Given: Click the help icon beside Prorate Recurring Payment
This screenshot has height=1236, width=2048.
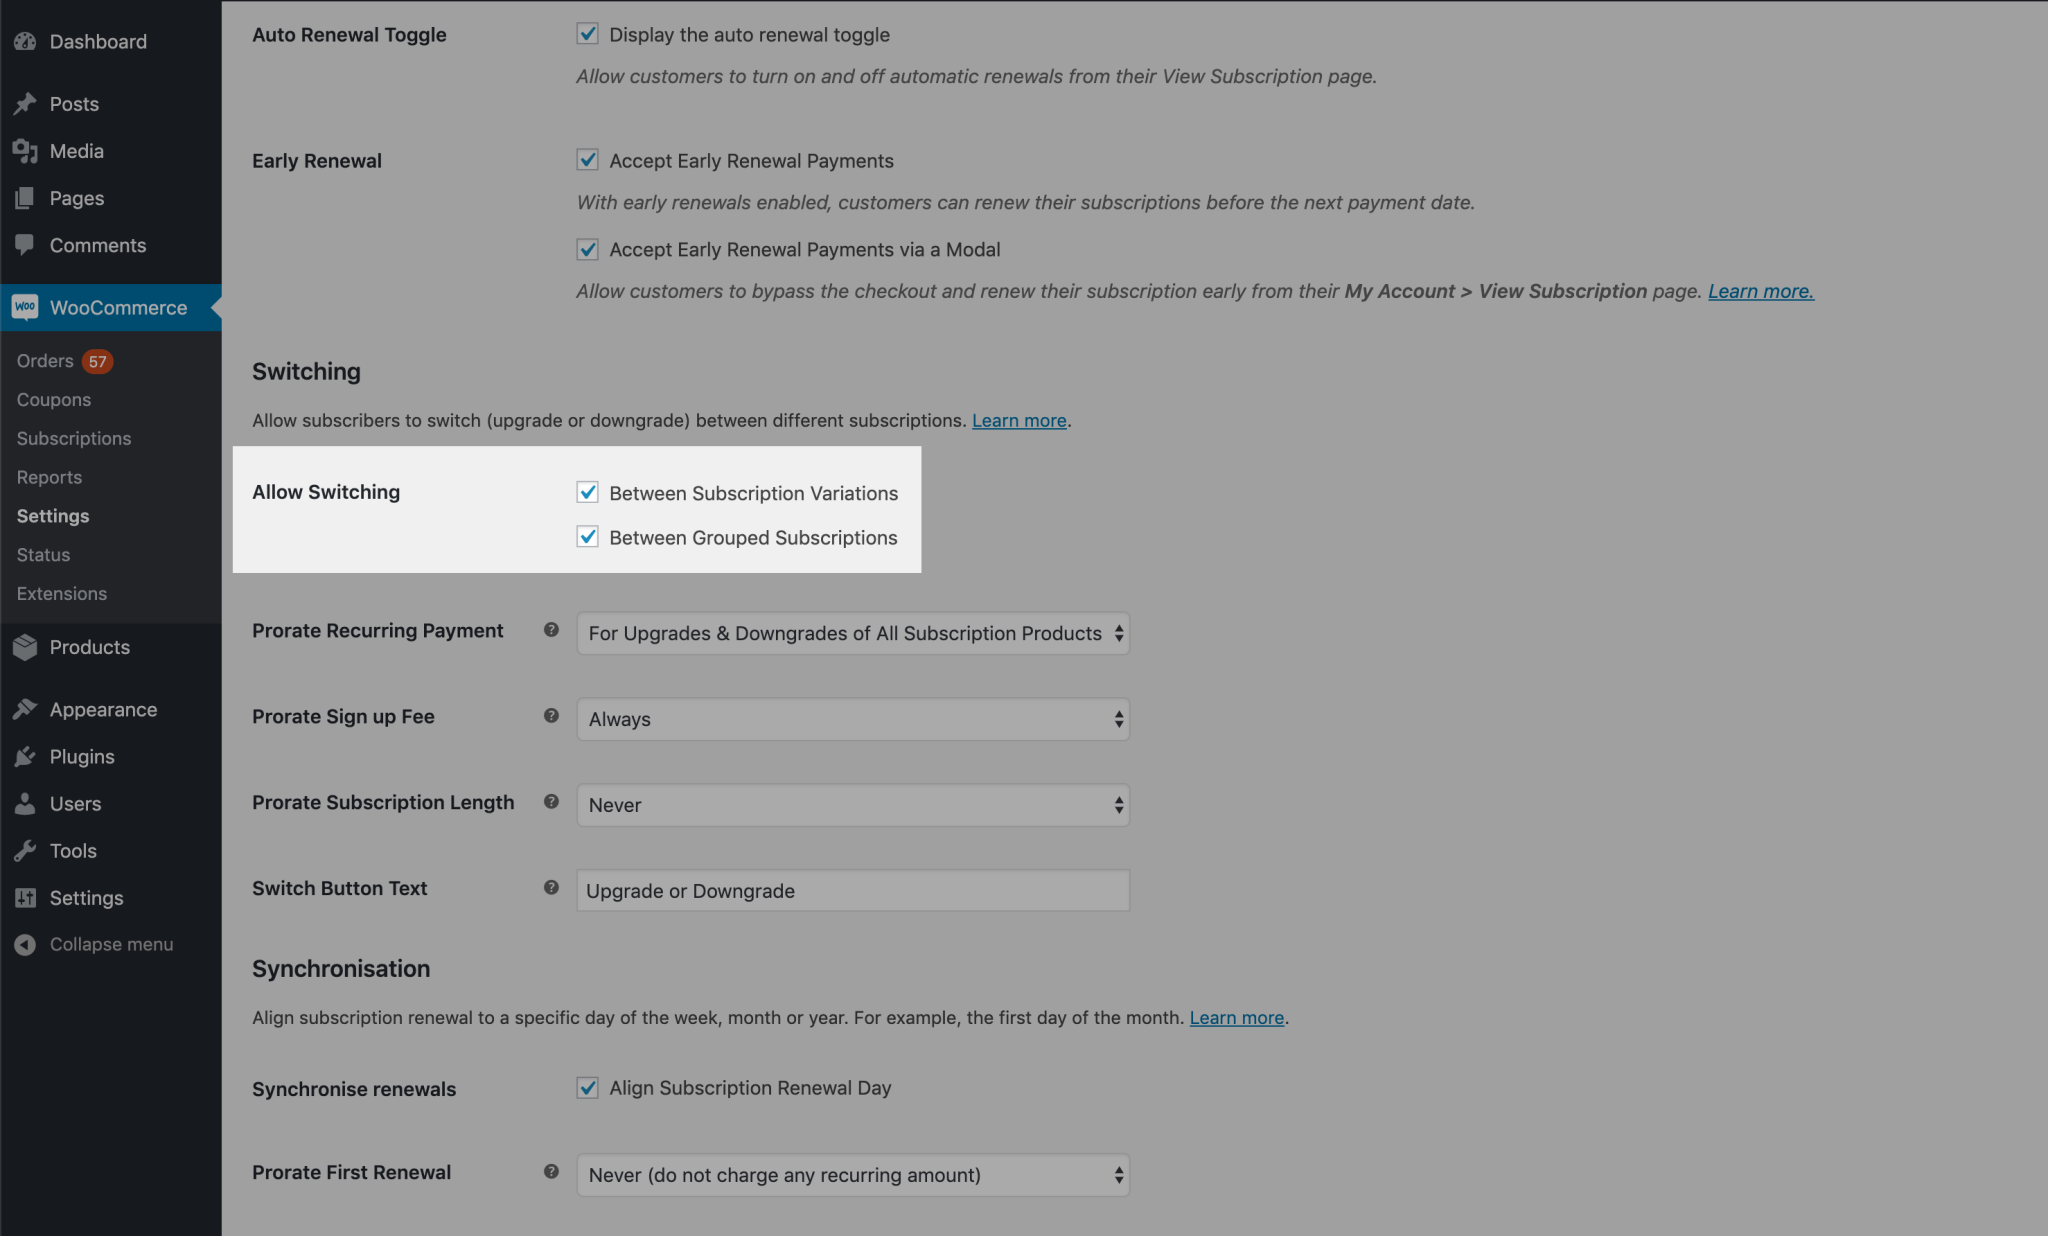Looking at the screenshot, I should coord(551,631).
